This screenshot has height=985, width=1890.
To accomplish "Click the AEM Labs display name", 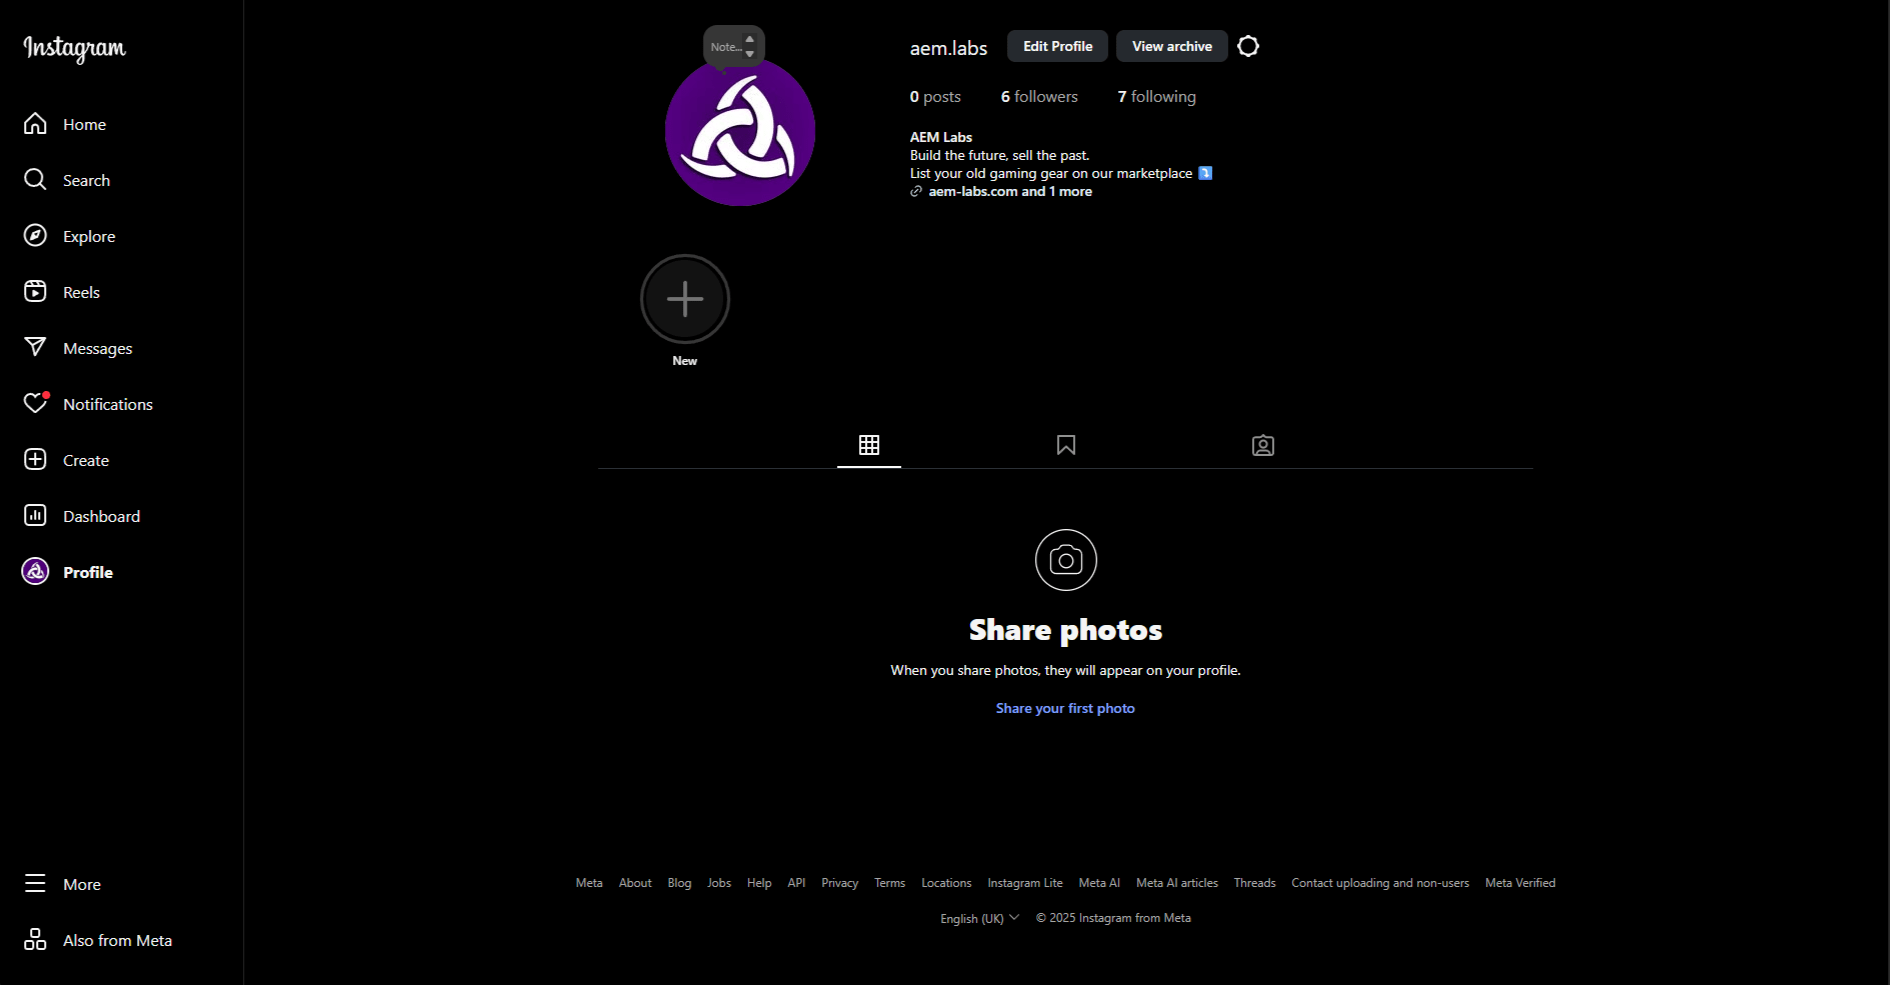I will pyautogui.click(x=941, y=137).
